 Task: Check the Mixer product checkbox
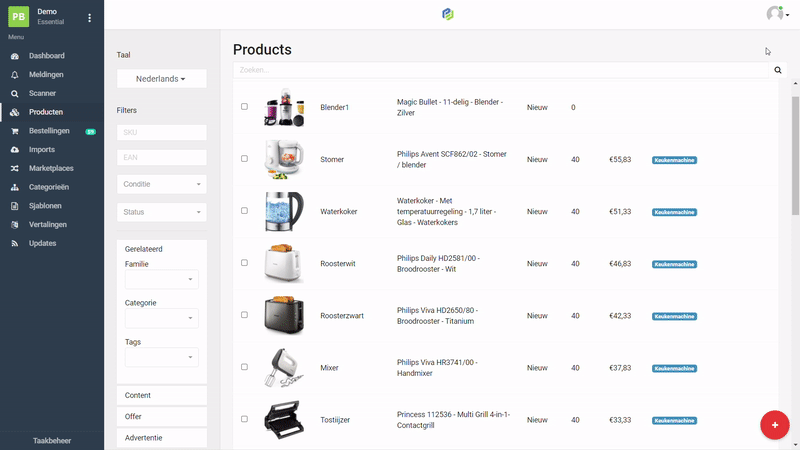pos(245,367)
